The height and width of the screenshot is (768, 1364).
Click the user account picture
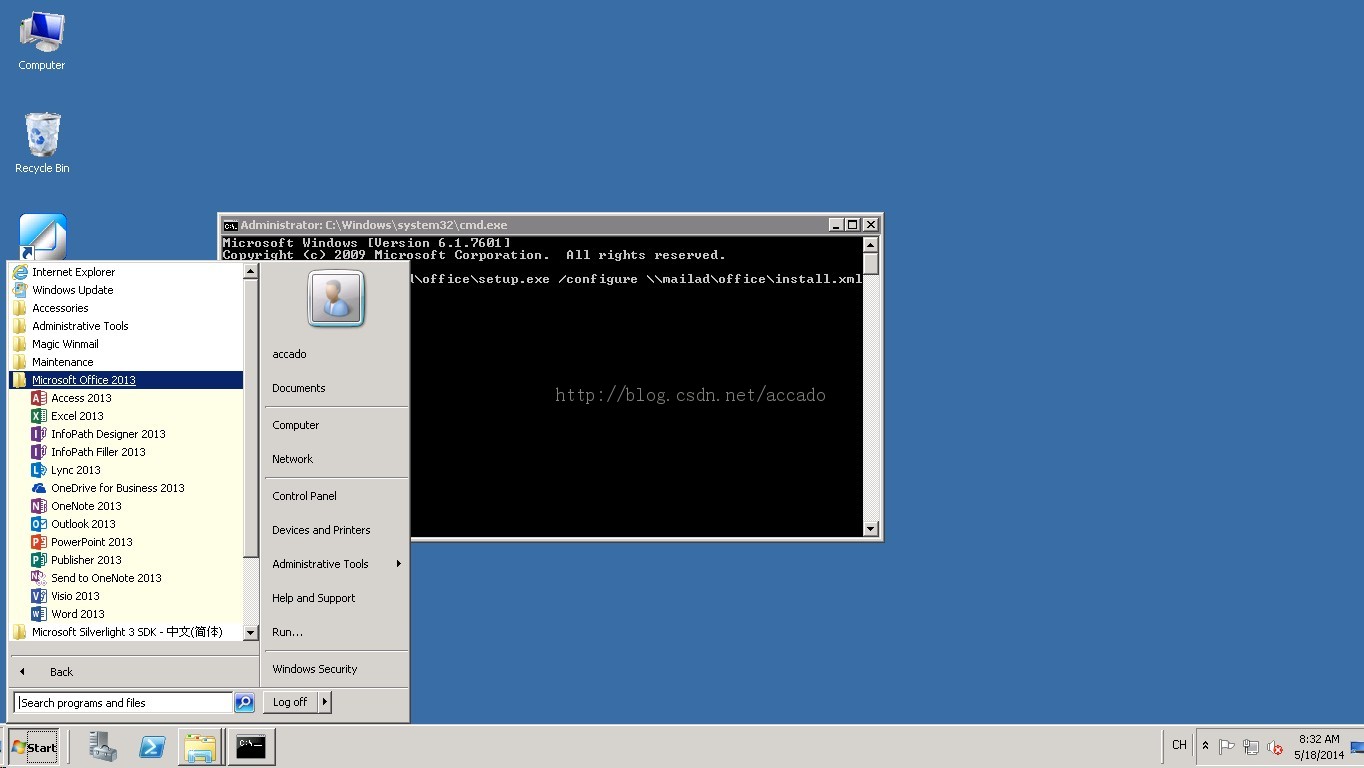pos(336,298)
